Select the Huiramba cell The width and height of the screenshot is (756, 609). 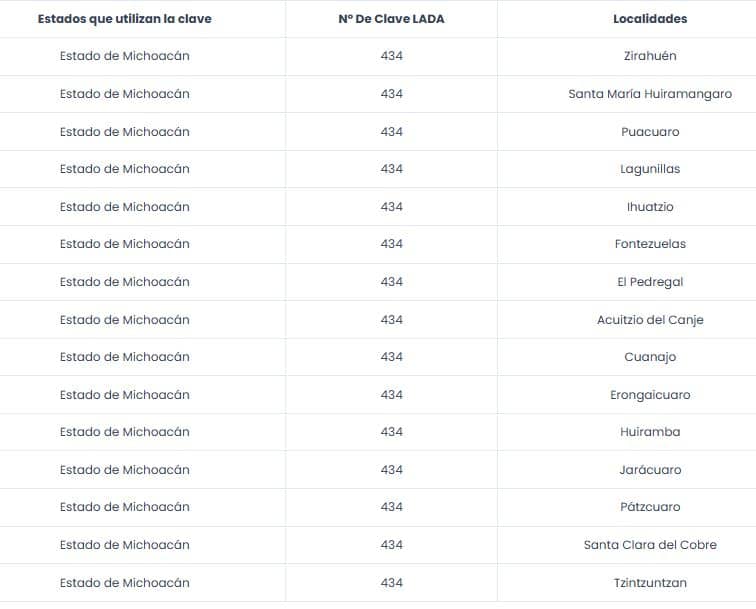650,432
